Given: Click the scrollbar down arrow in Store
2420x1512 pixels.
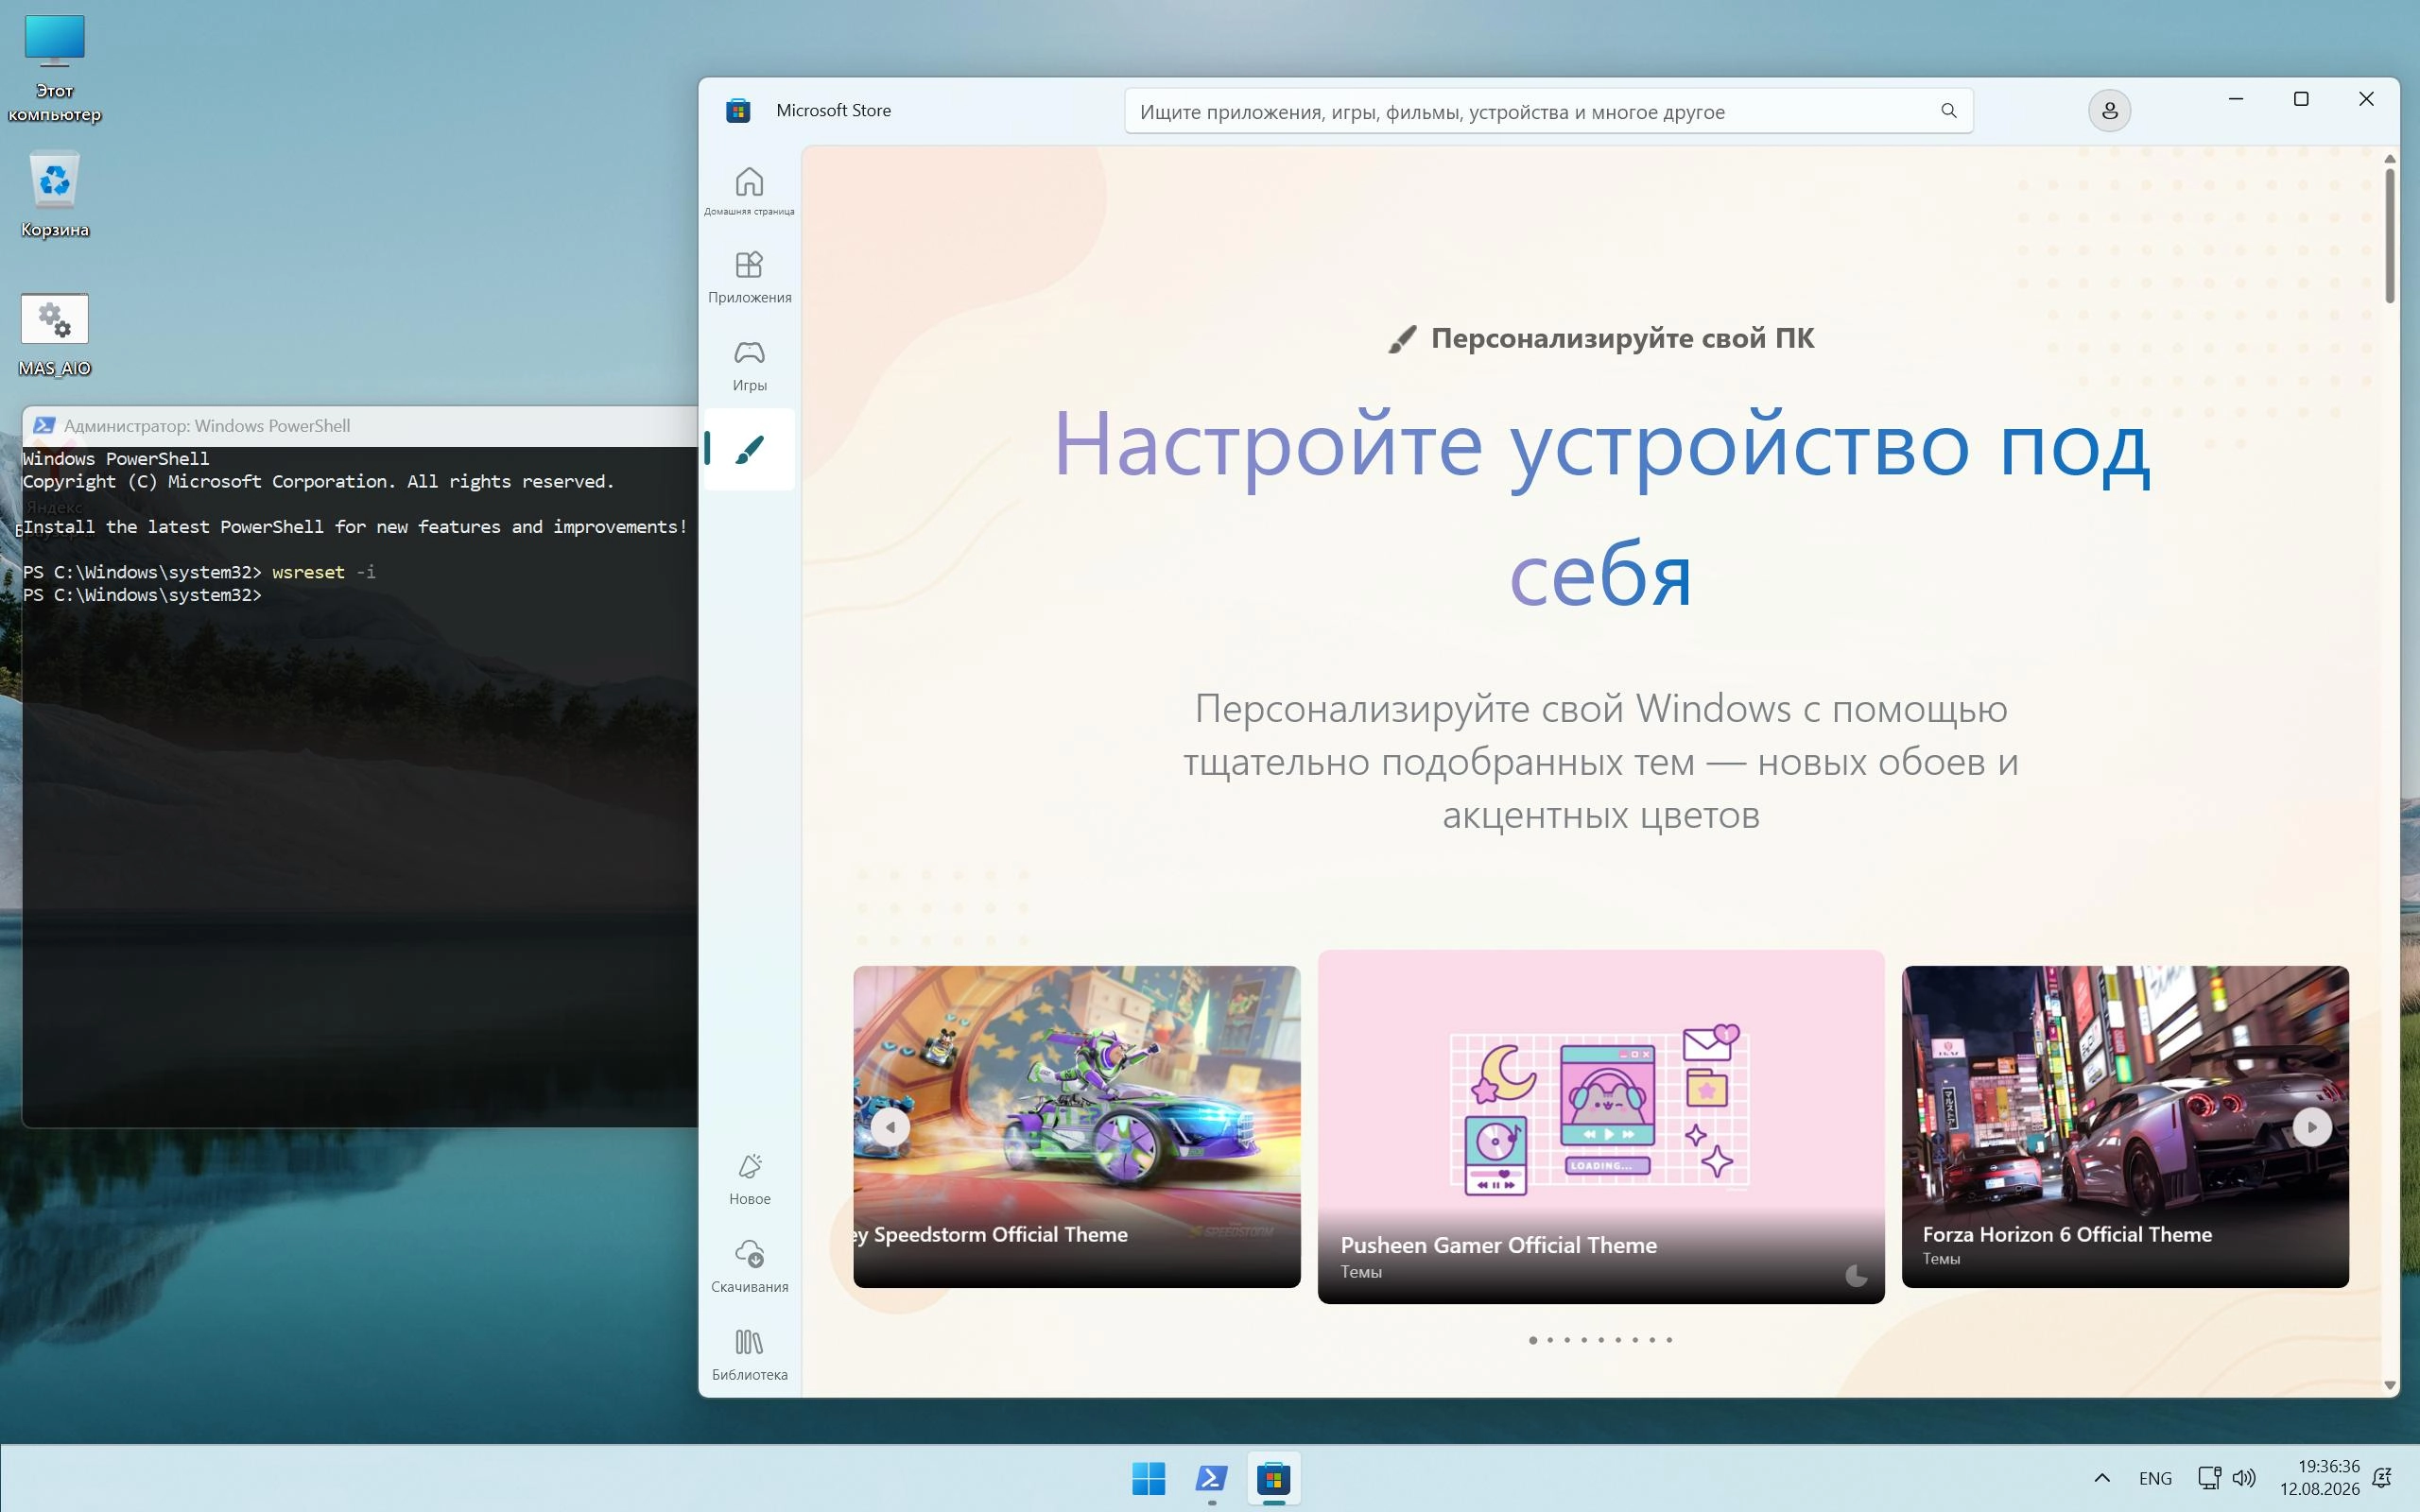Looking at the screenshot, I should [2390, 1385].
